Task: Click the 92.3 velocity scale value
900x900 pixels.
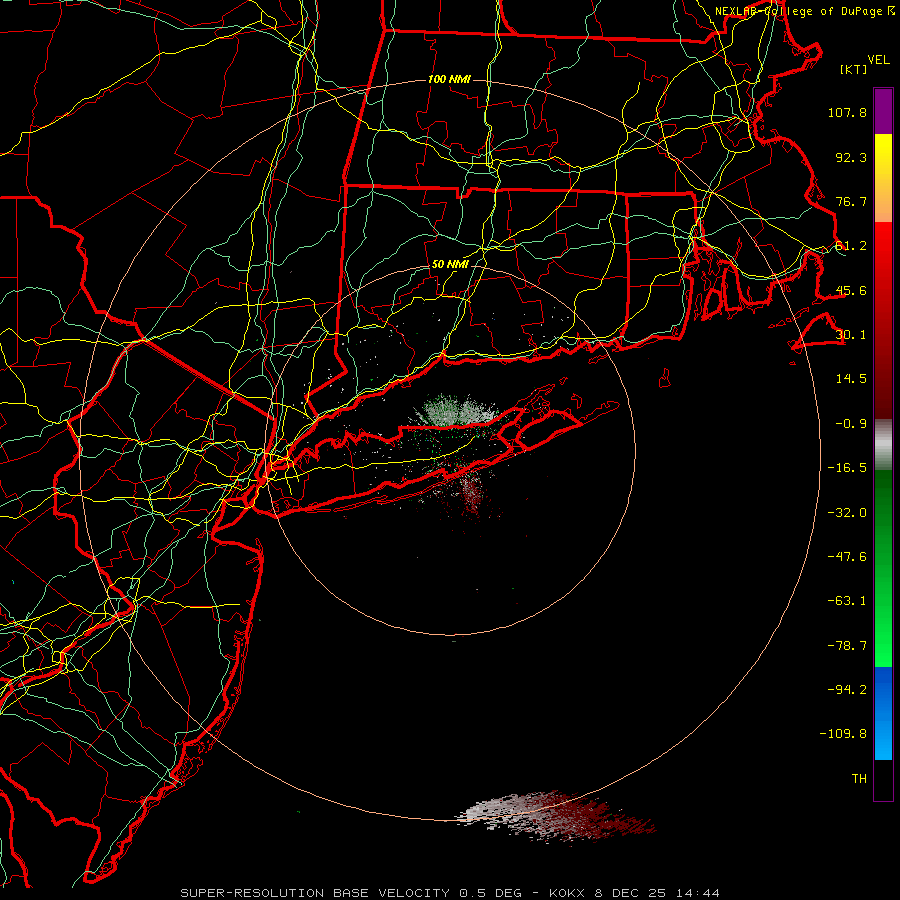Action: coord(851,157)
